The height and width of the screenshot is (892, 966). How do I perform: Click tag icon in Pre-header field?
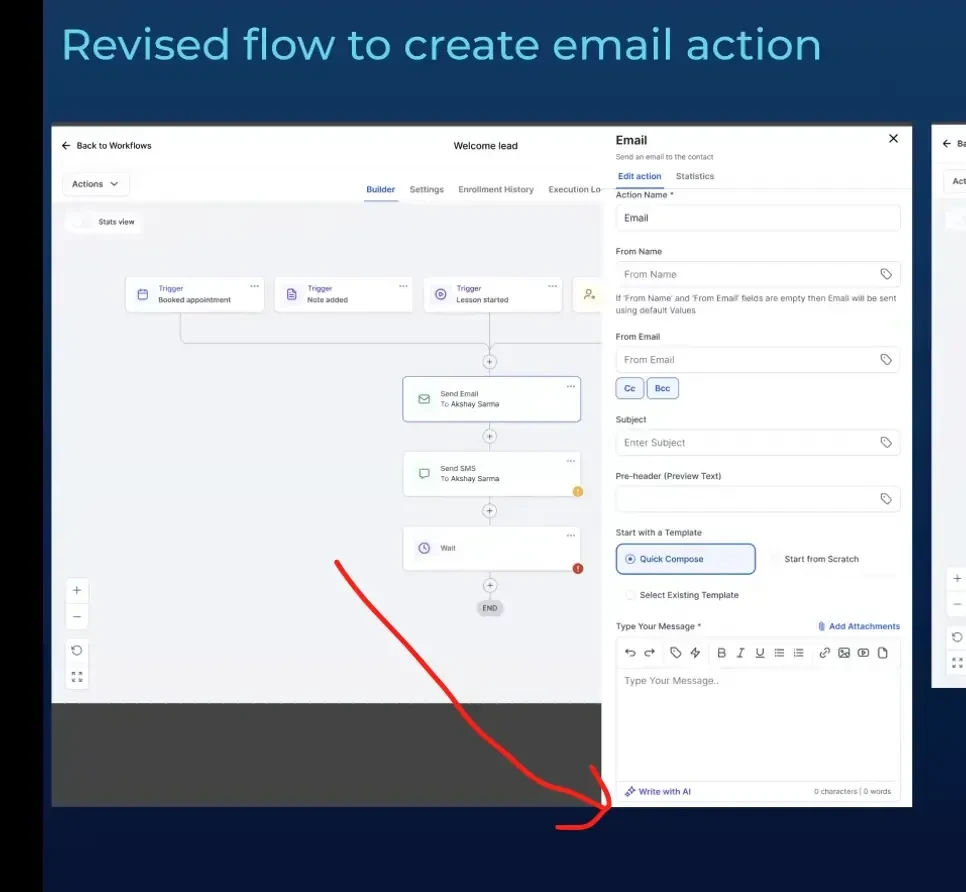point(886,499)
